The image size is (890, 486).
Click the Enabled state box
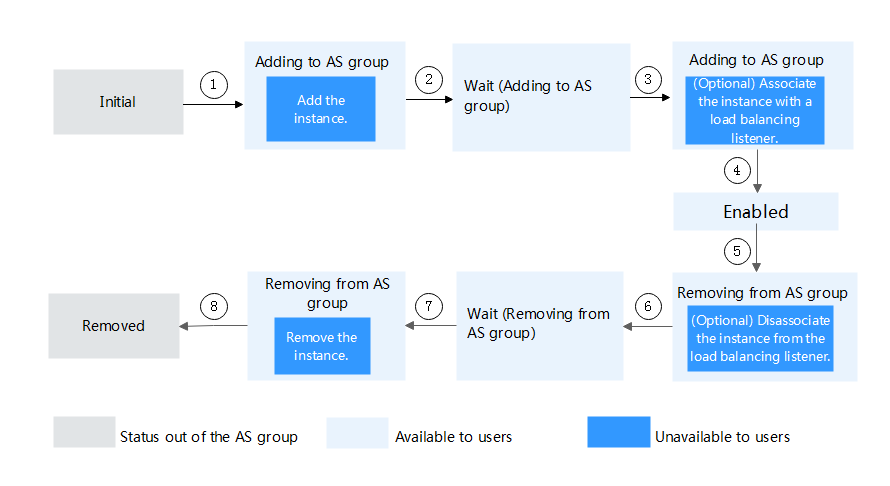(x=755, y=211)
